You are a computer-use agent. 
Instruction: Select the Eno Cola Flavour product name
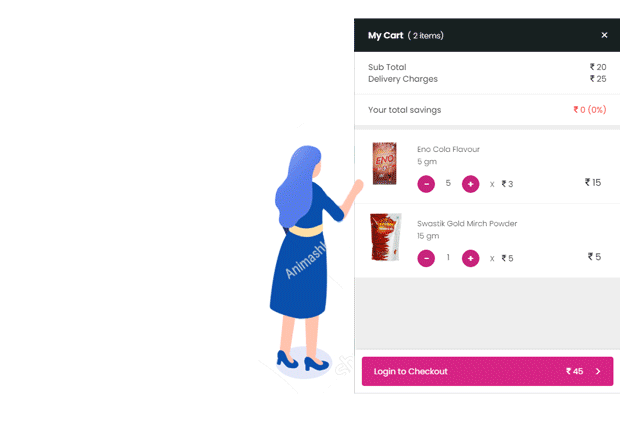click(448, 149)
